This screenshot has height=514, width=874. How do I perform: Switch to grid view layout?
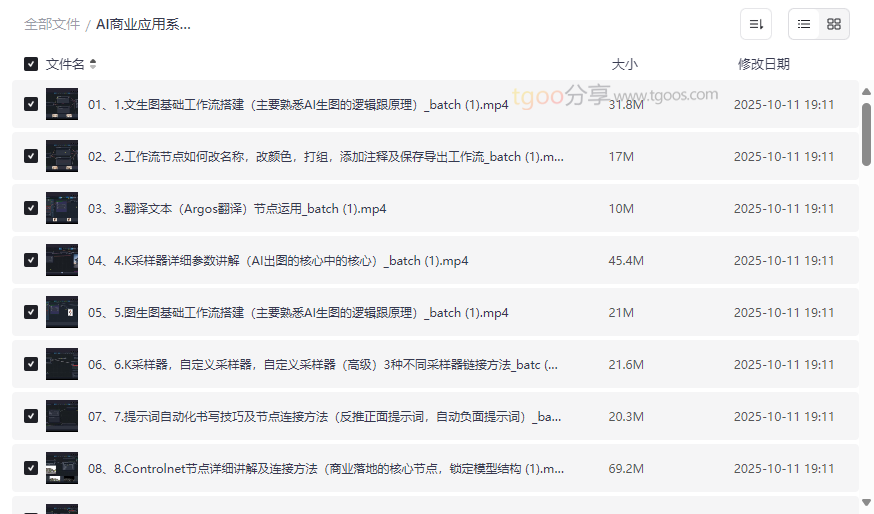coord(834,24)
